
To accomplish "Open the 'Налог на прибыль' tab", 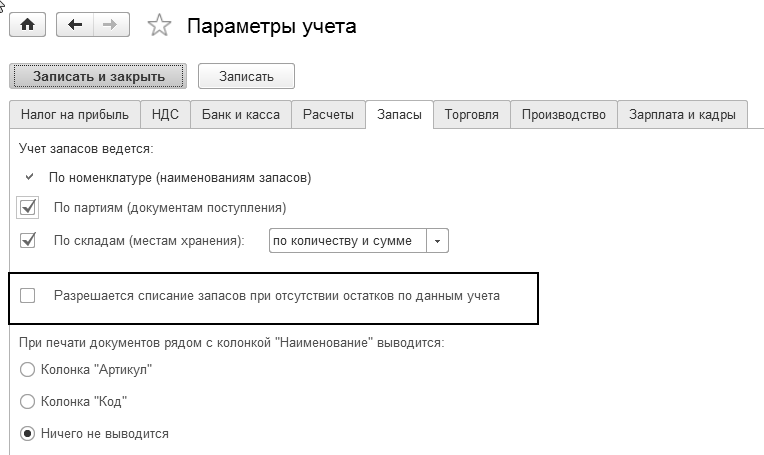I will [x=75, y=115].
